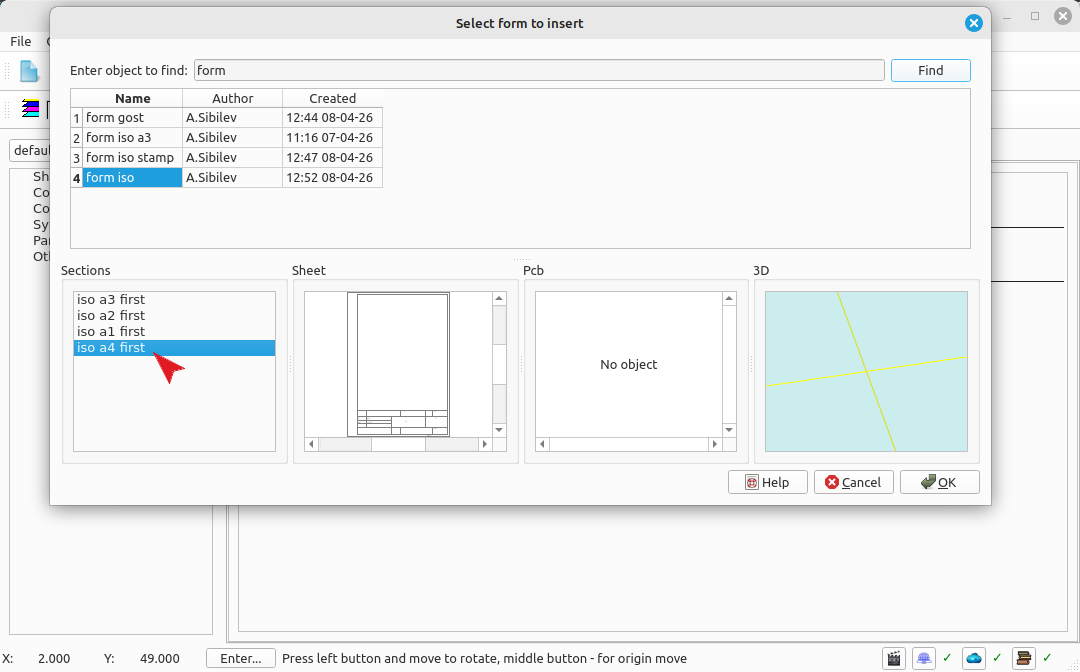The image size is (1080, 672).
Task: Open the 'defaul' dropdown in background window
Action: point(30,151)
